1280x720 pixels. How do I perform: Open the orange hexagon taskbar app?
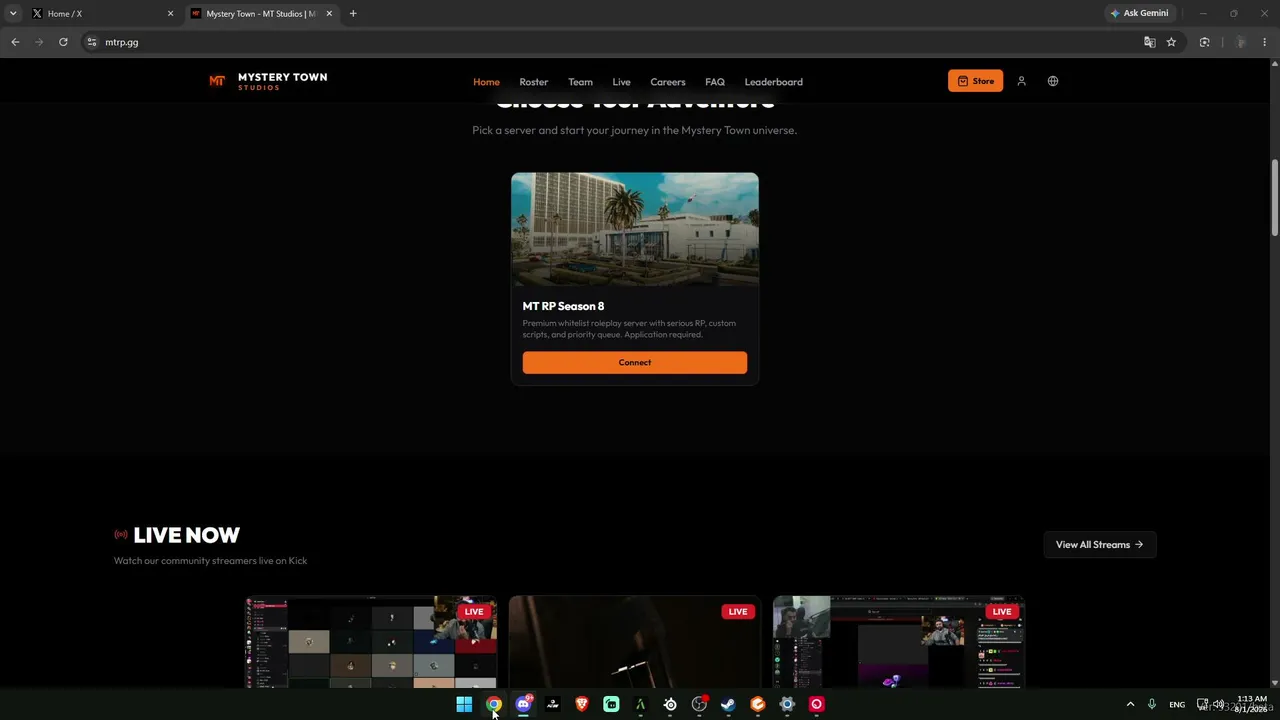click(x=758, y=704)
